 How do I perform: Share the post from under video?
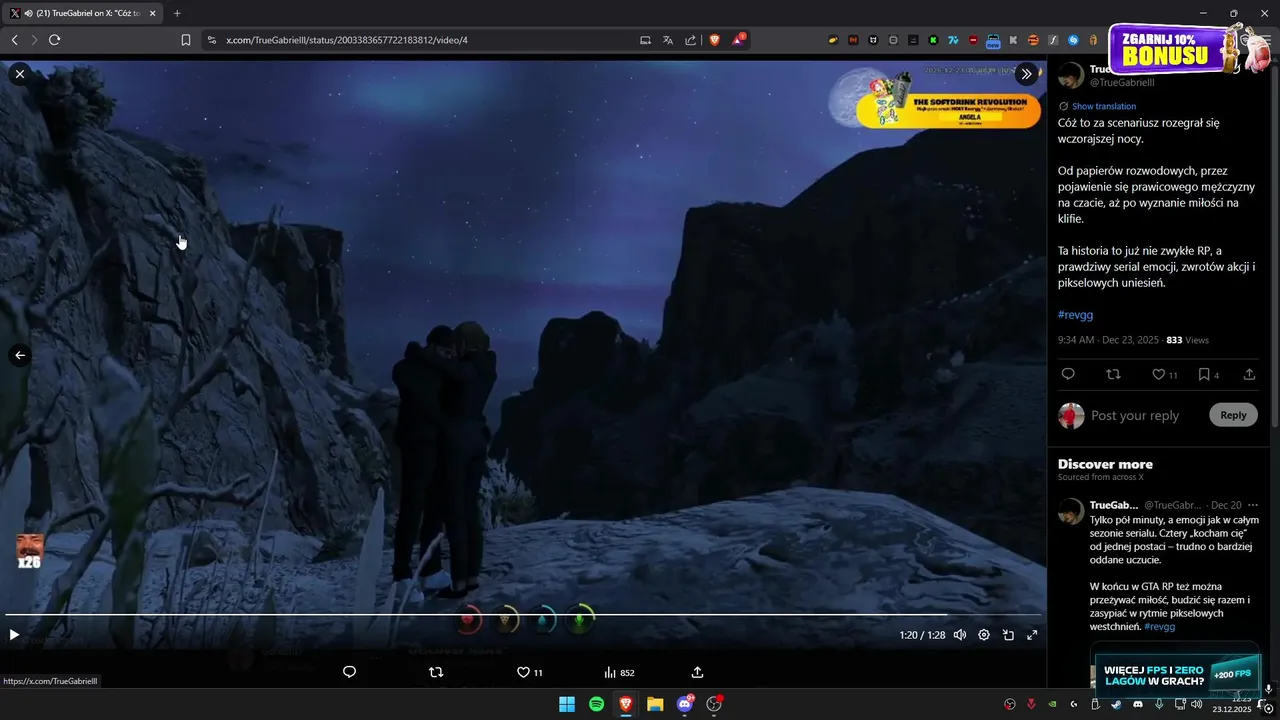click(697, 672)
